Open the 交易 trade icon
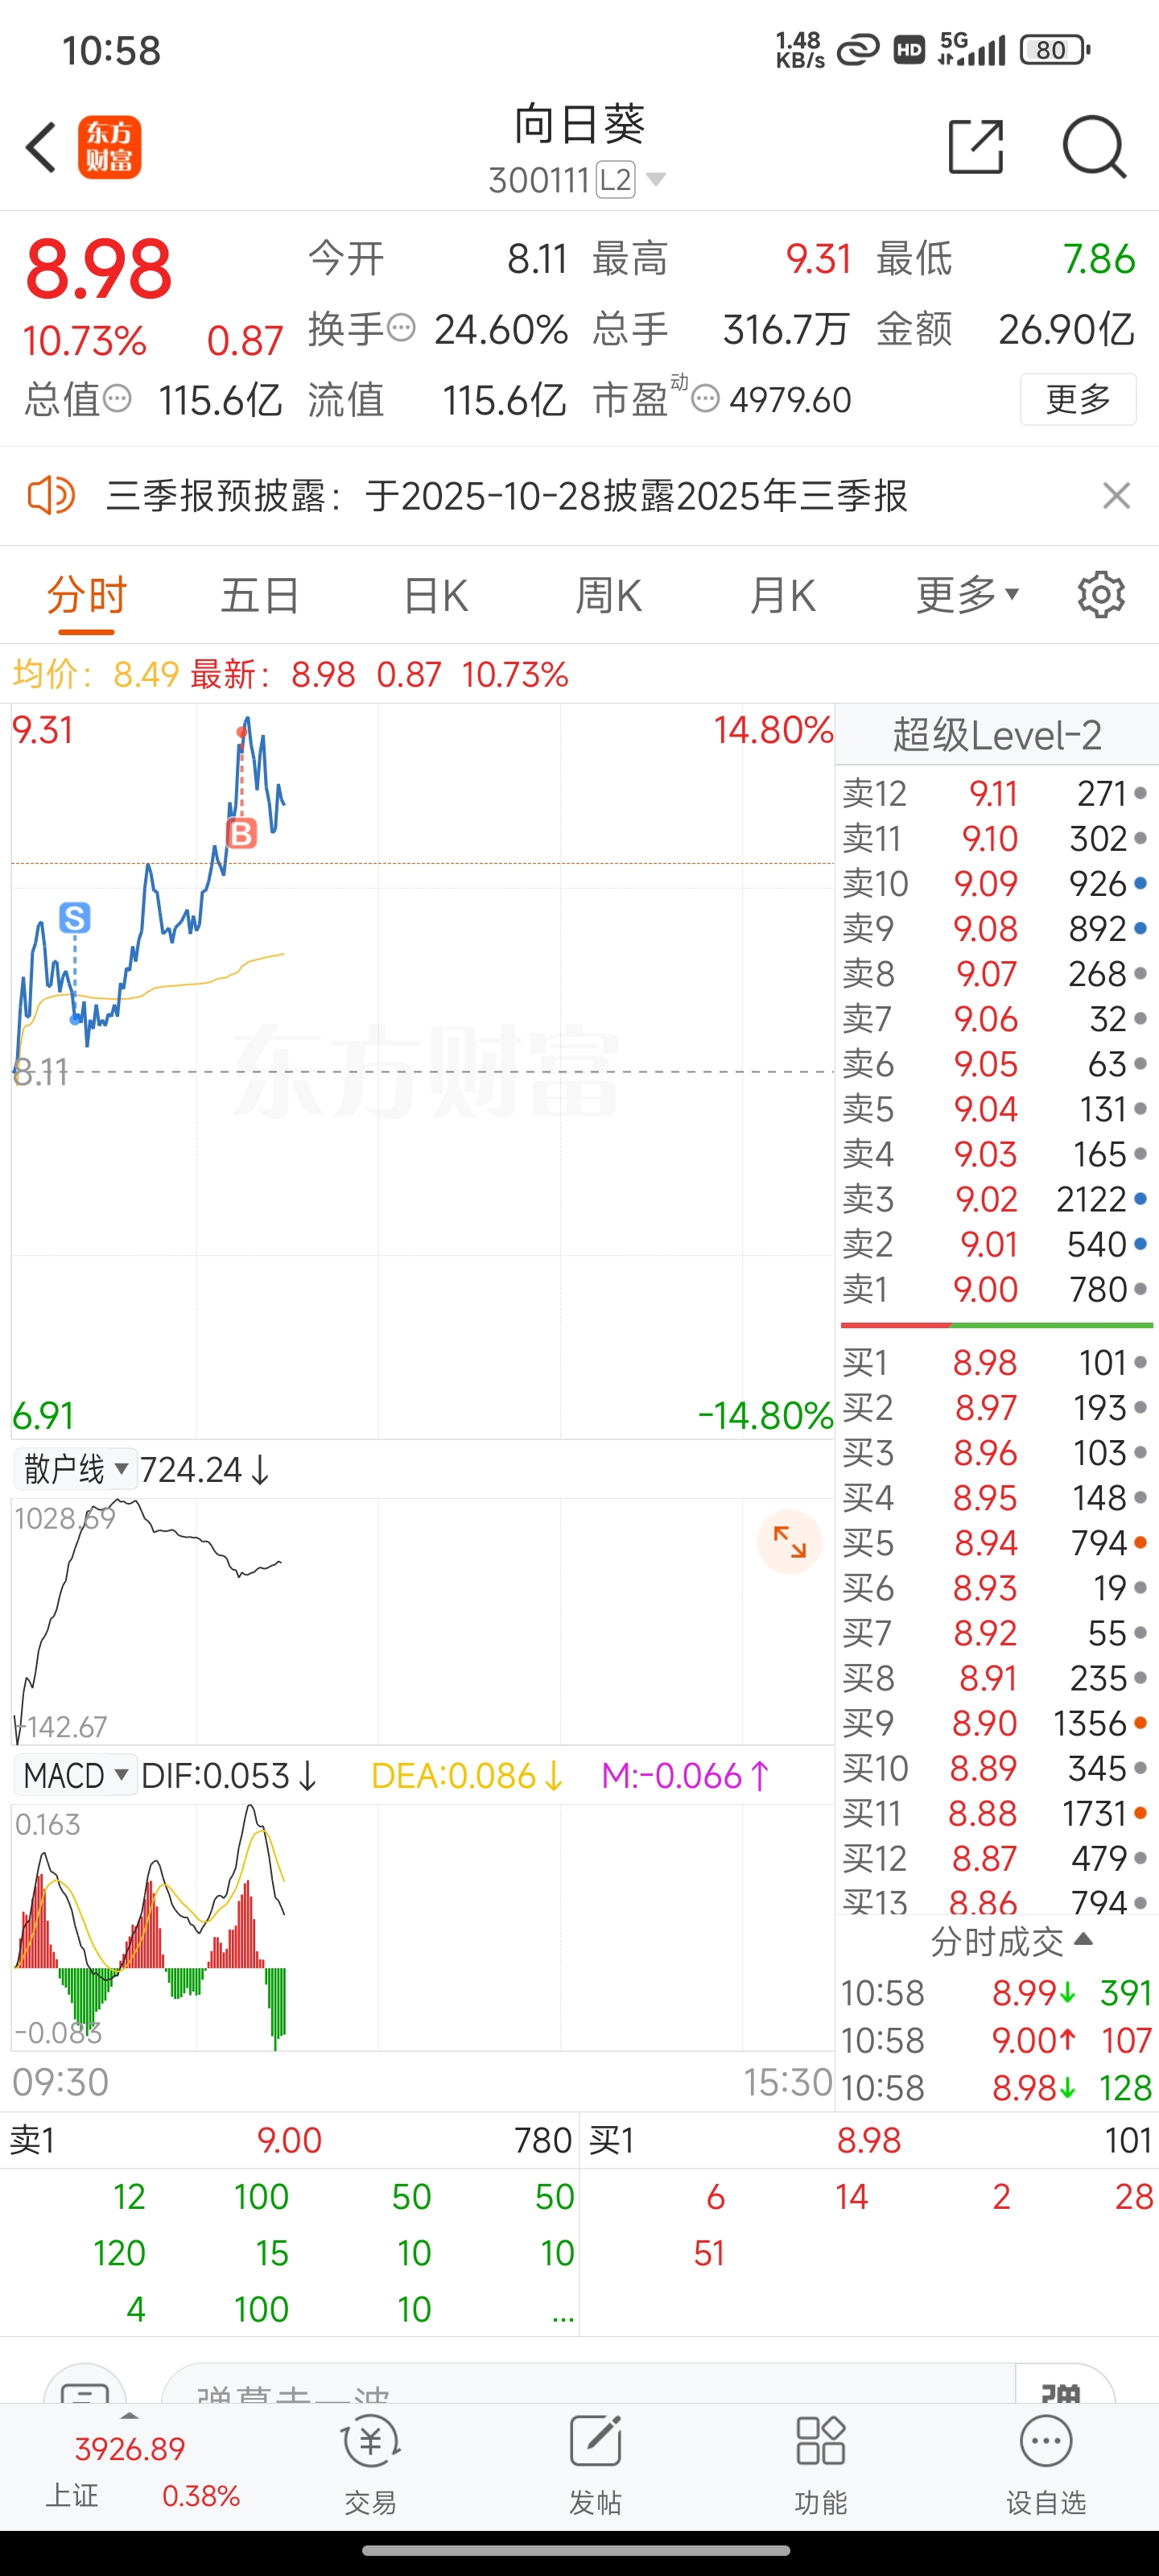Viewport: 1159px width, 2576px height. pos(371,2465)
